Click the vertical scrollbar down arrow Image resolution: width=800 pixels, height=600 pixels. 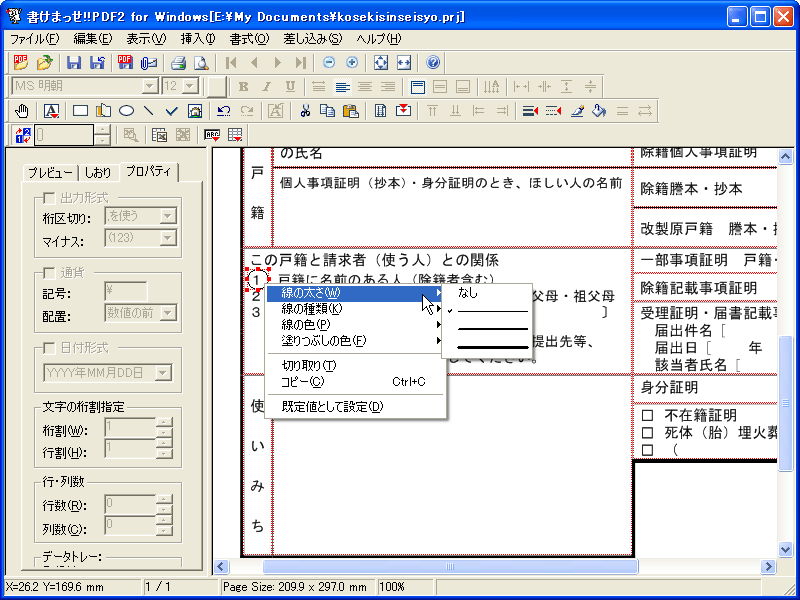pyautogui.click(x=785, y=549)
